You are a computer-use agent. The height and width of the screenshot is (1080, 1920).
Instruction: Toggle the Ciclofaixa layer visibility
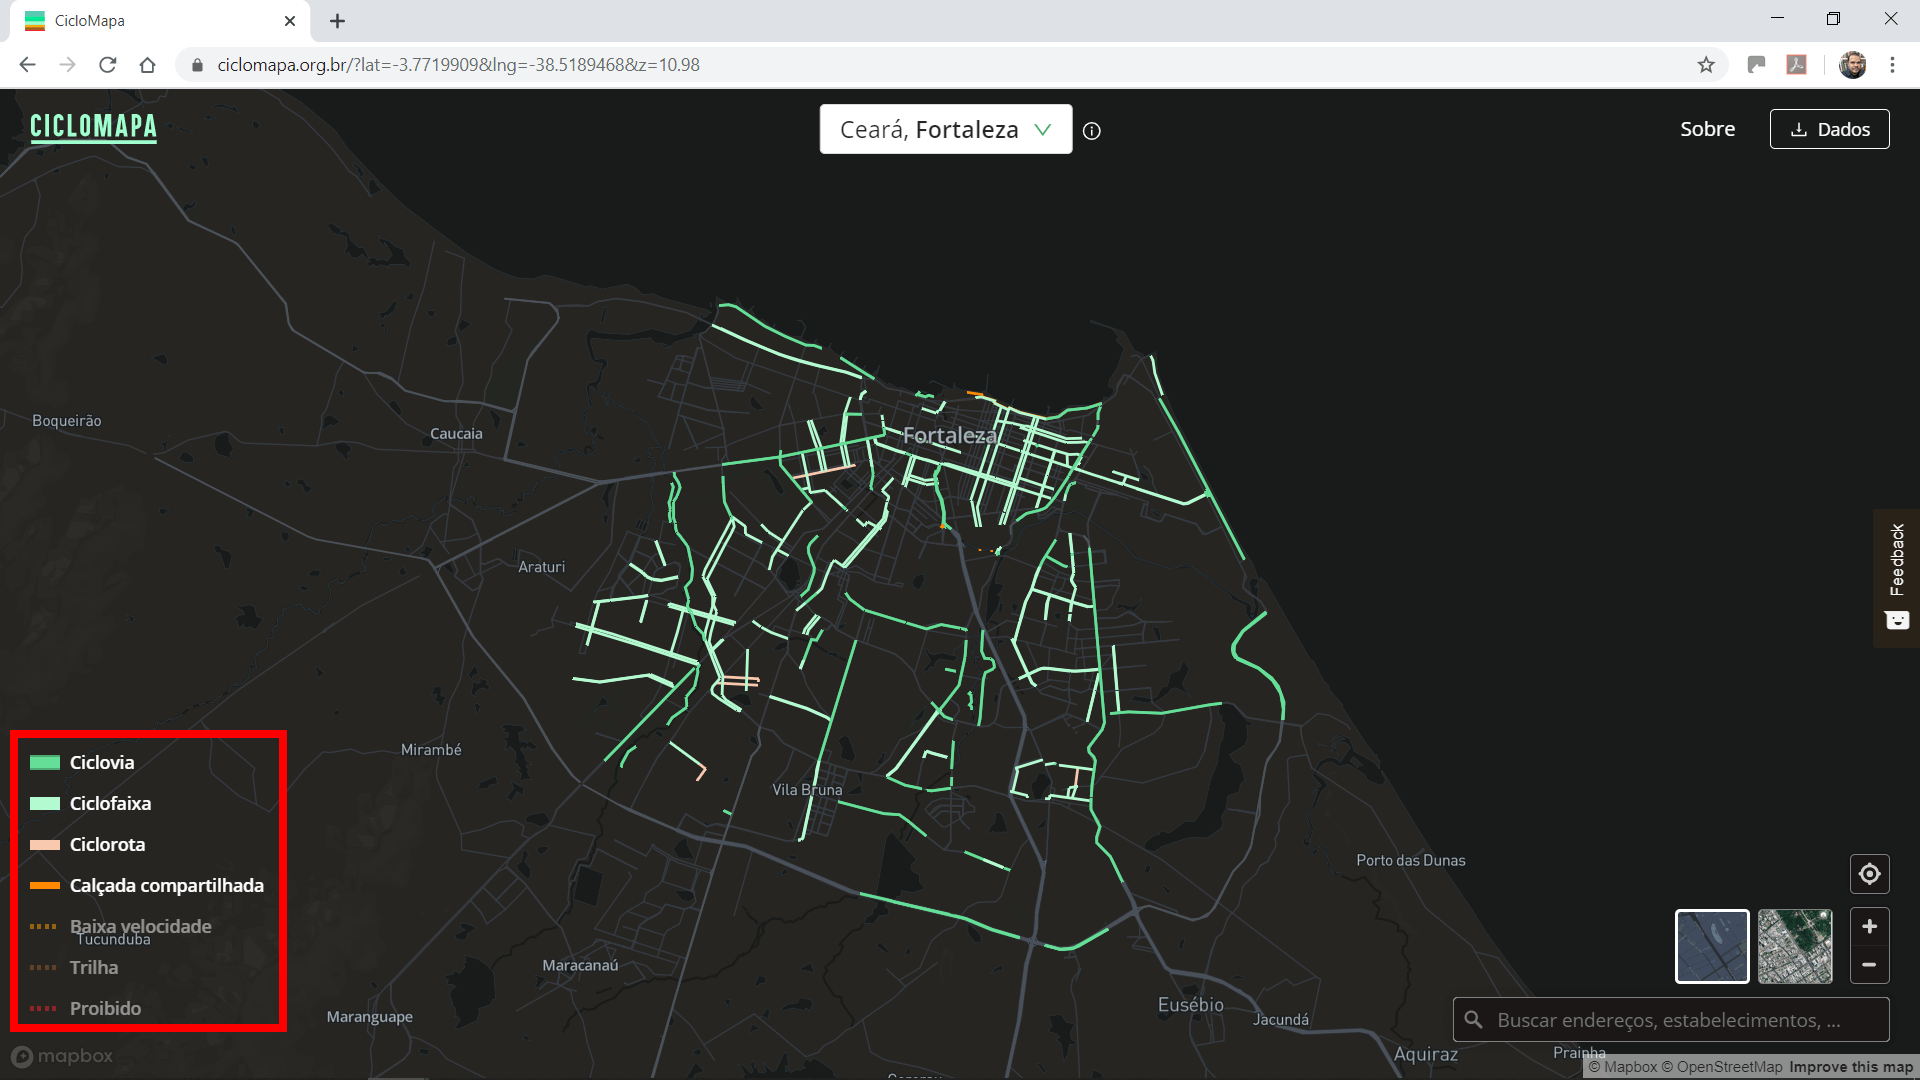(110, 804)
